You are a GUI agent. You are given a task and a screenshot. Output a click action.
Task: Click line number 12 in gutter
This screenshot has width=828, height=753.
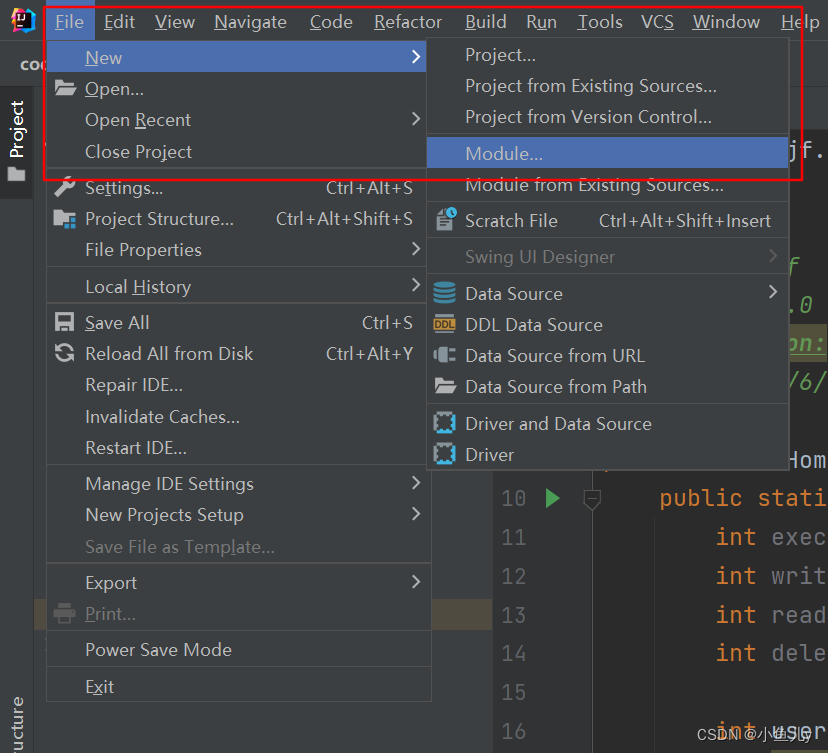click(514, 576)
